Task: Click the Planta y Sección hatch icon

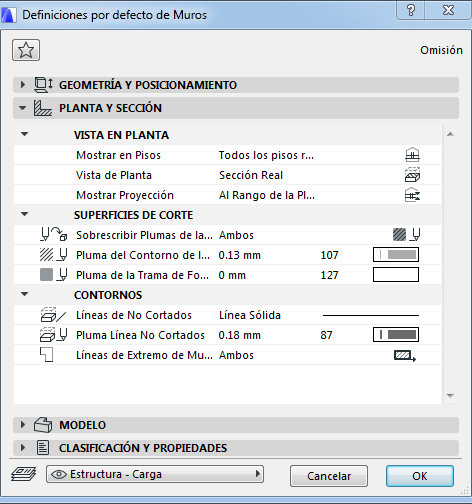Action: point(43,108)
